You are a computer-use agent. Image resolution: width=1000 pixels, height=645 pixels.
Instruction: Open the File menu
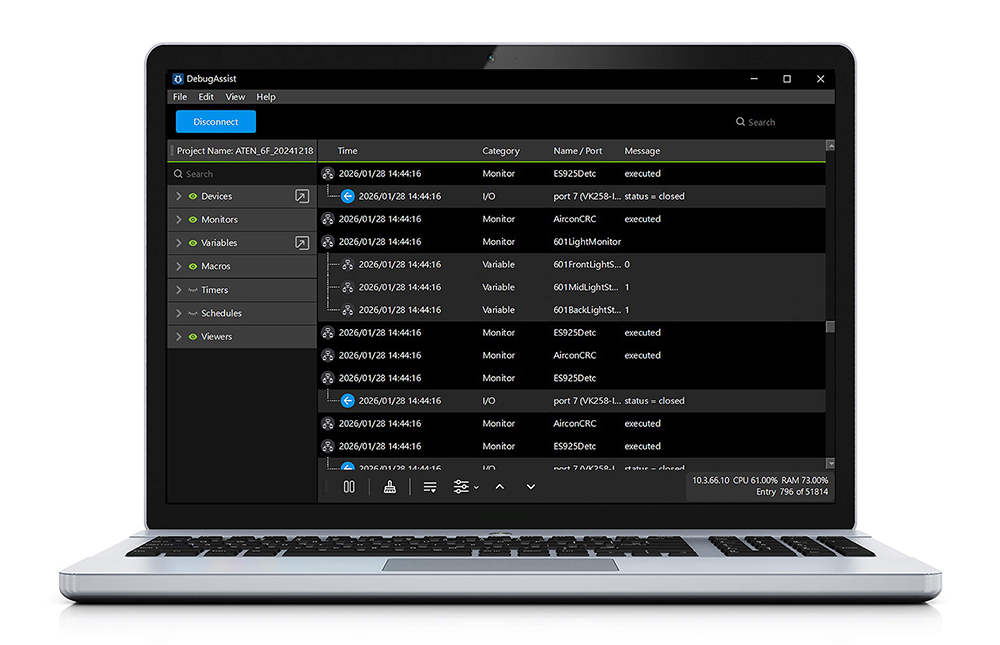click(180, 97)
